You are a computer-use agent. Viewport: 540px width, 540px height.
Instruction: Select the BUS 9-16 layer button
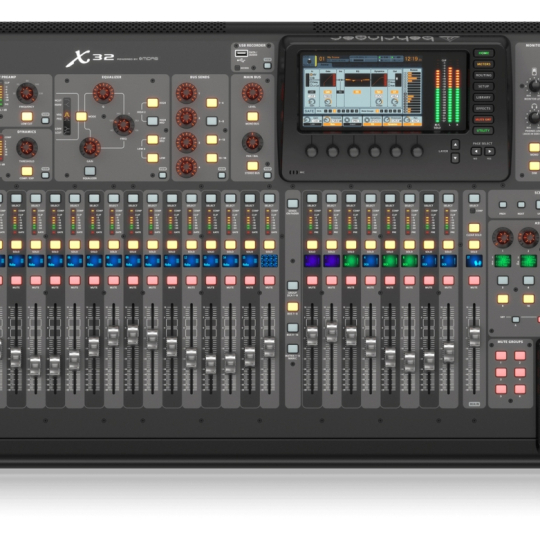[293, 328]
